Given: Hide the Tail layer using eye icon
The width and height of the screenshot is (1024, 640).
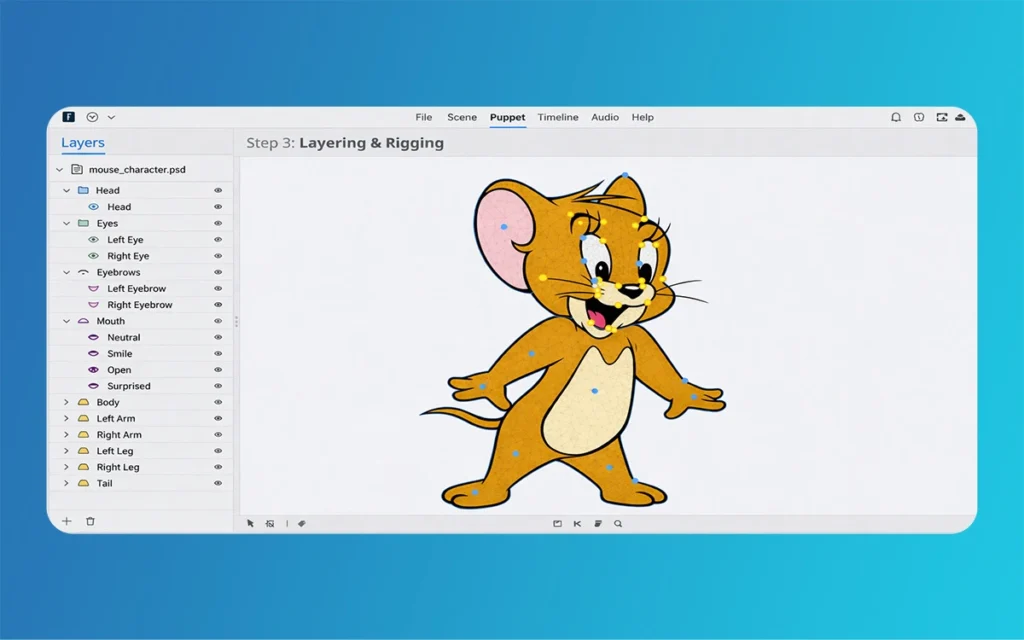Looking at the screenshot, I should tap(218, 484).
